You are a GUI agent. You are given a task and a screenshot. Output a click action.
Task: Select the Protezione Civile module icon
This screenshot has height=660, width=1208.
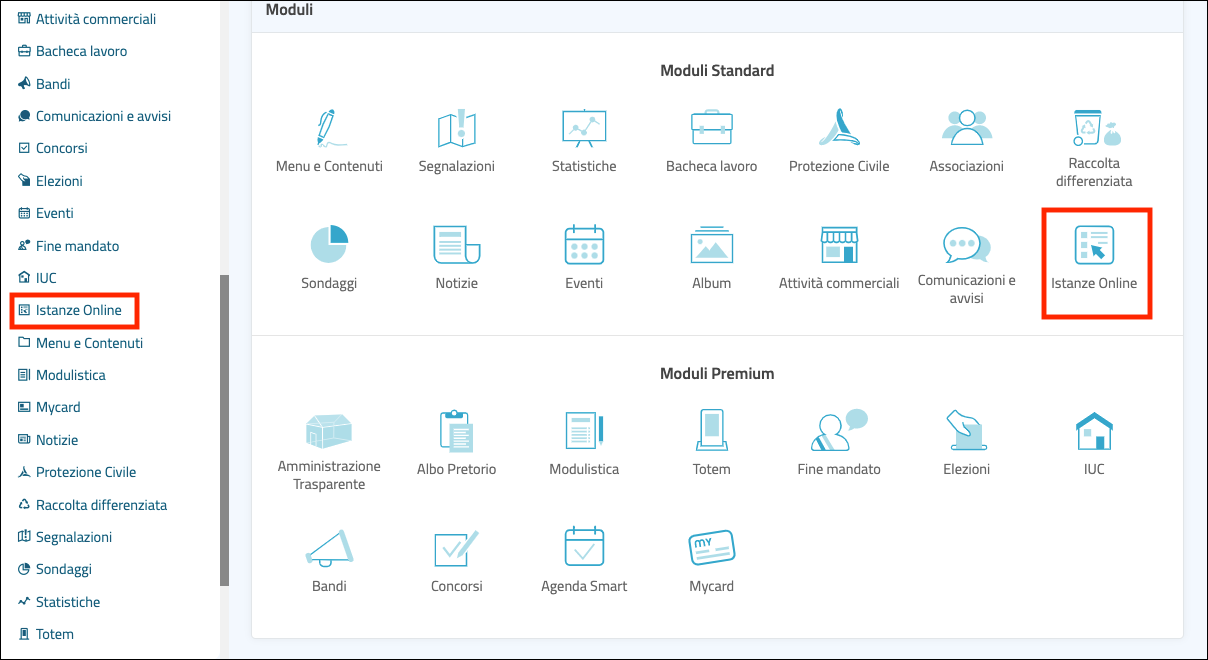pyautogui.click(x=838, y=128)
